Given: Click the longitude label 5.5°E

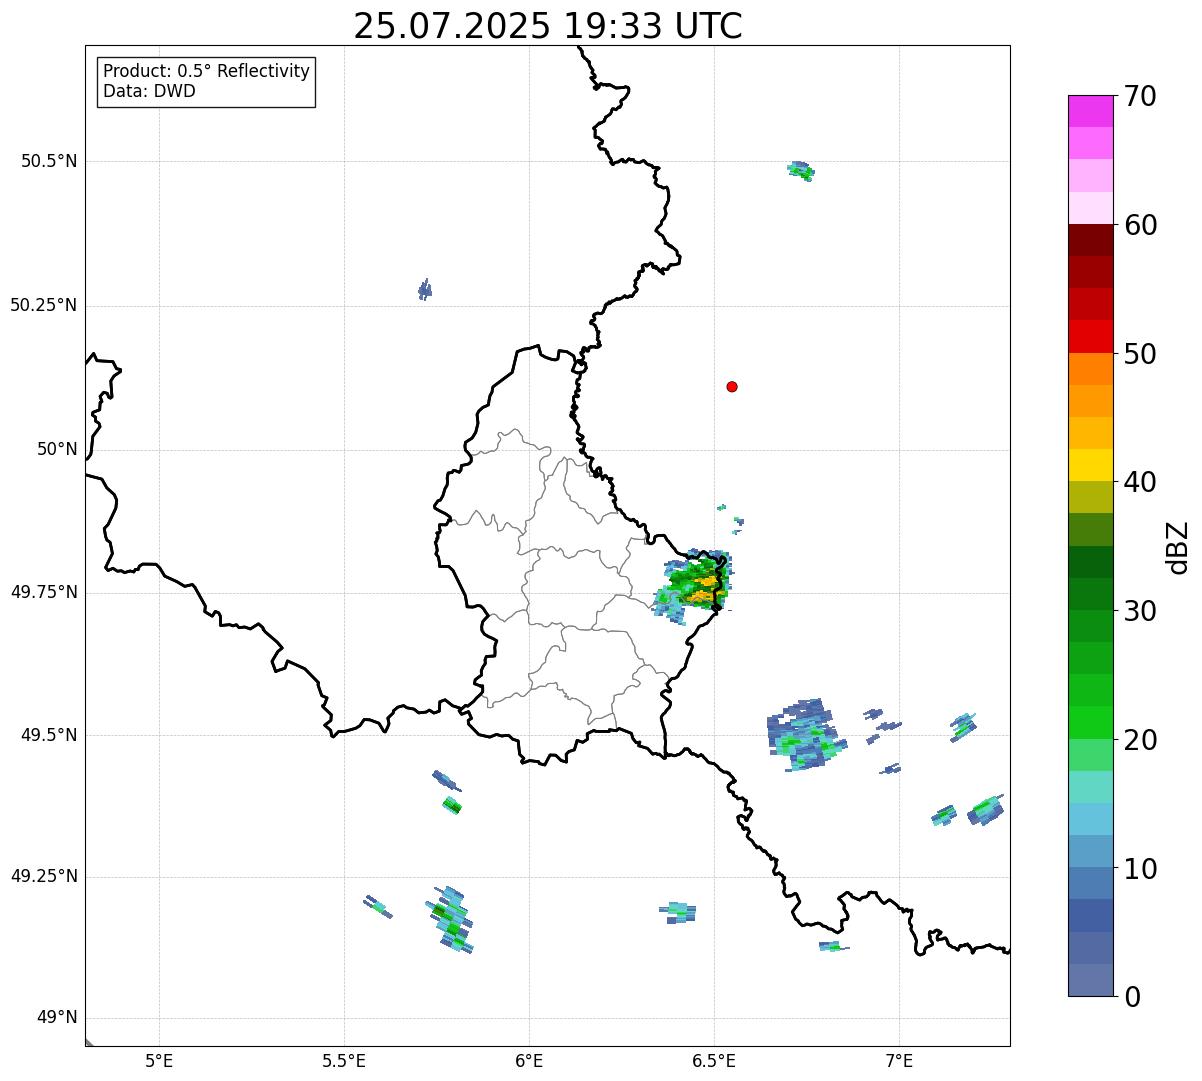Looking at the screenshot, I should (344, 1060).
